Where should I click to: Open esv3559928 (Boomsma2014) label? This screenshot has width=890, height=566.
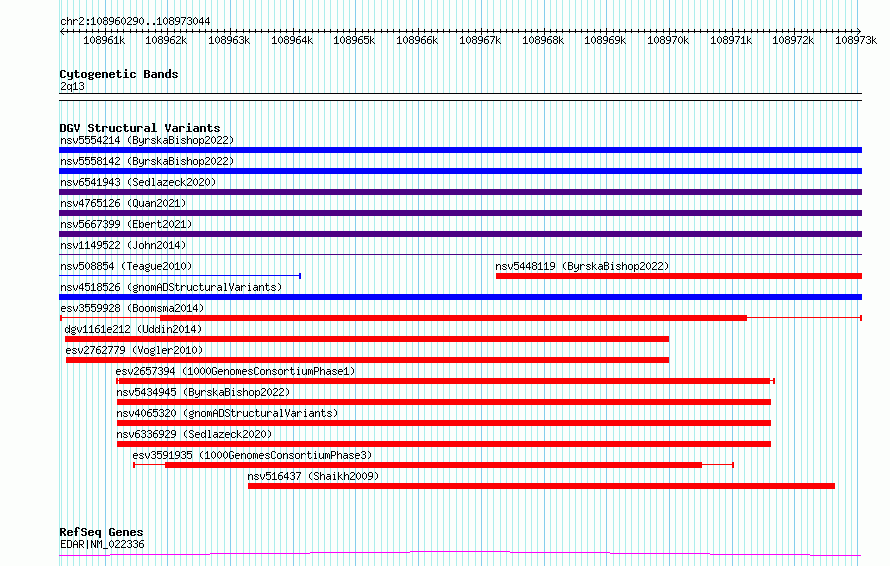(x=132, y=308)
